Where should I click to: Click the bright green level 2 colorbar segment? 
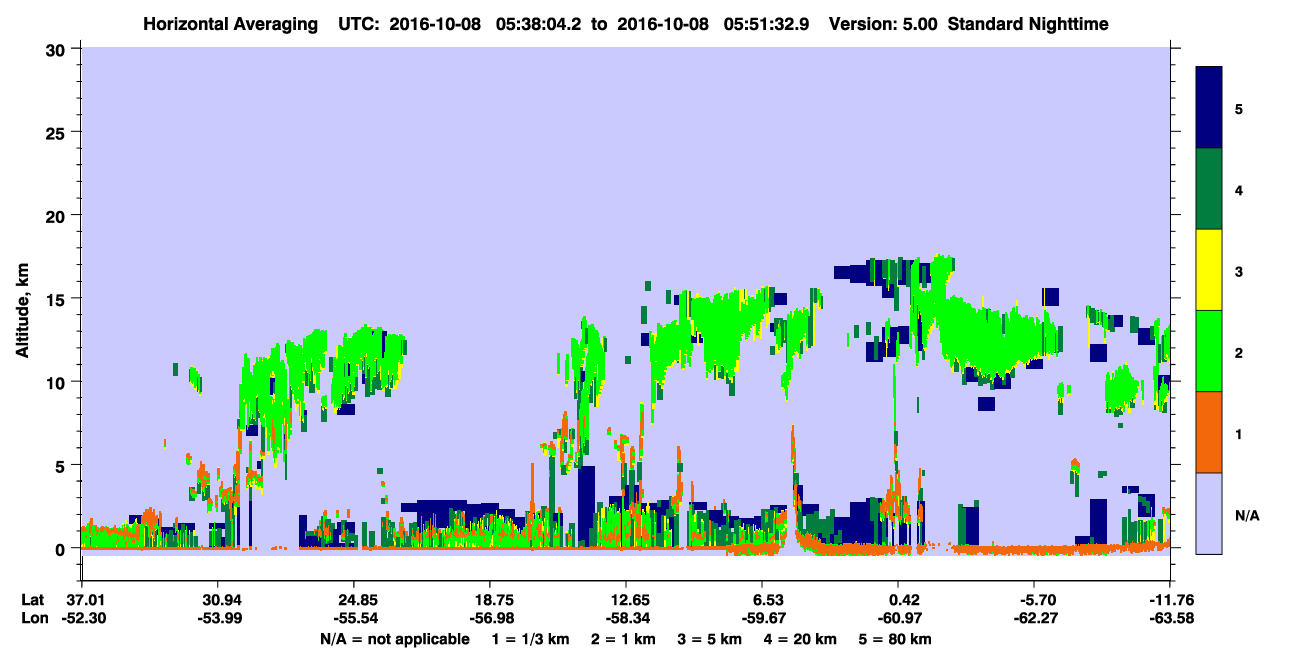click(x=1209, y=351)
